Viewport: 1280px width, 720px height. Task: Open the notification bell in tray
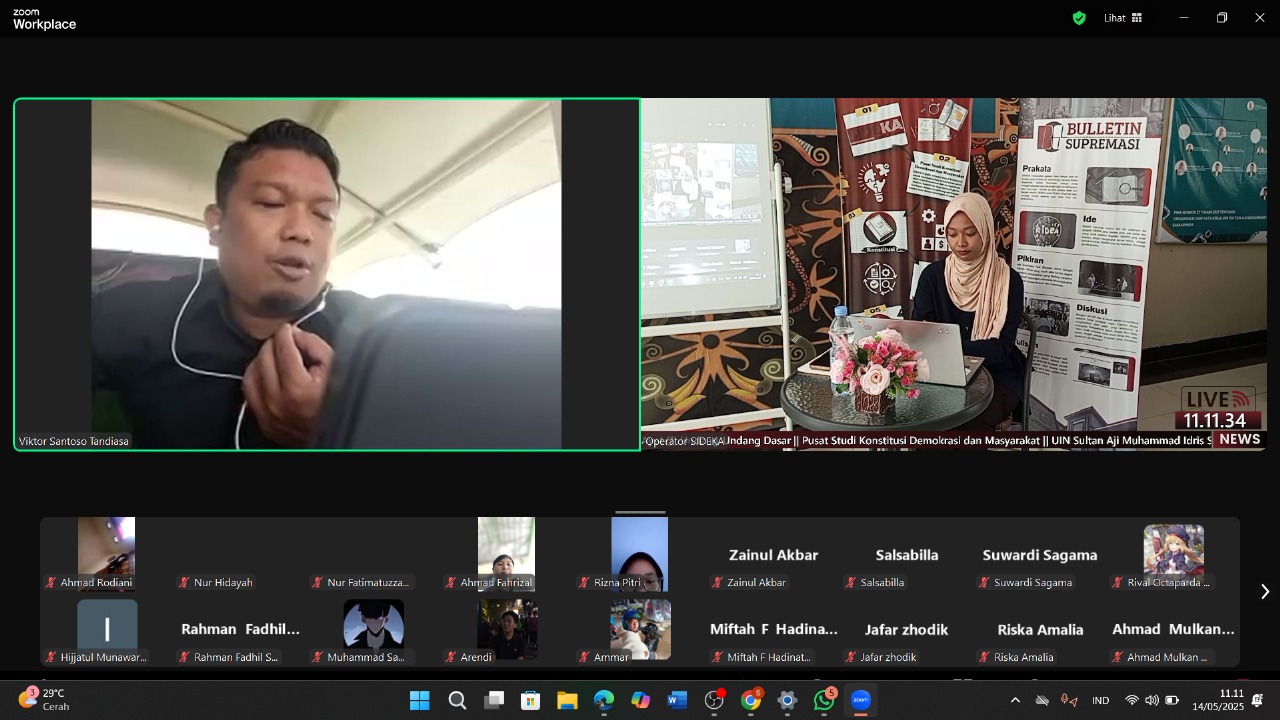pyautogui.click(x=1258, y=700)
